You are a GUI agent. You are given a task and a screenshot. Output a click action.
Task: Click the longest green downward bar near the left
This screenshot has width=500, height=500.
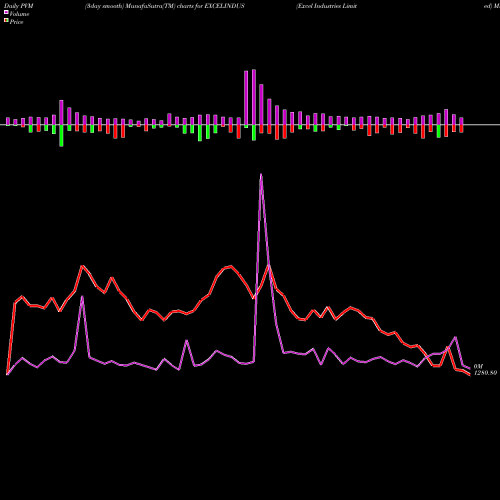(61, 136)
